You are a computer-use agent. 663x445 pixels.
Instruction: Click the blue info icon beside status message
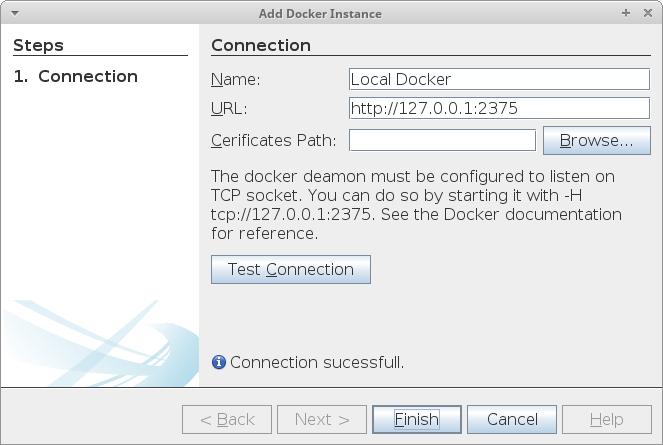click(x=219, y=363)
